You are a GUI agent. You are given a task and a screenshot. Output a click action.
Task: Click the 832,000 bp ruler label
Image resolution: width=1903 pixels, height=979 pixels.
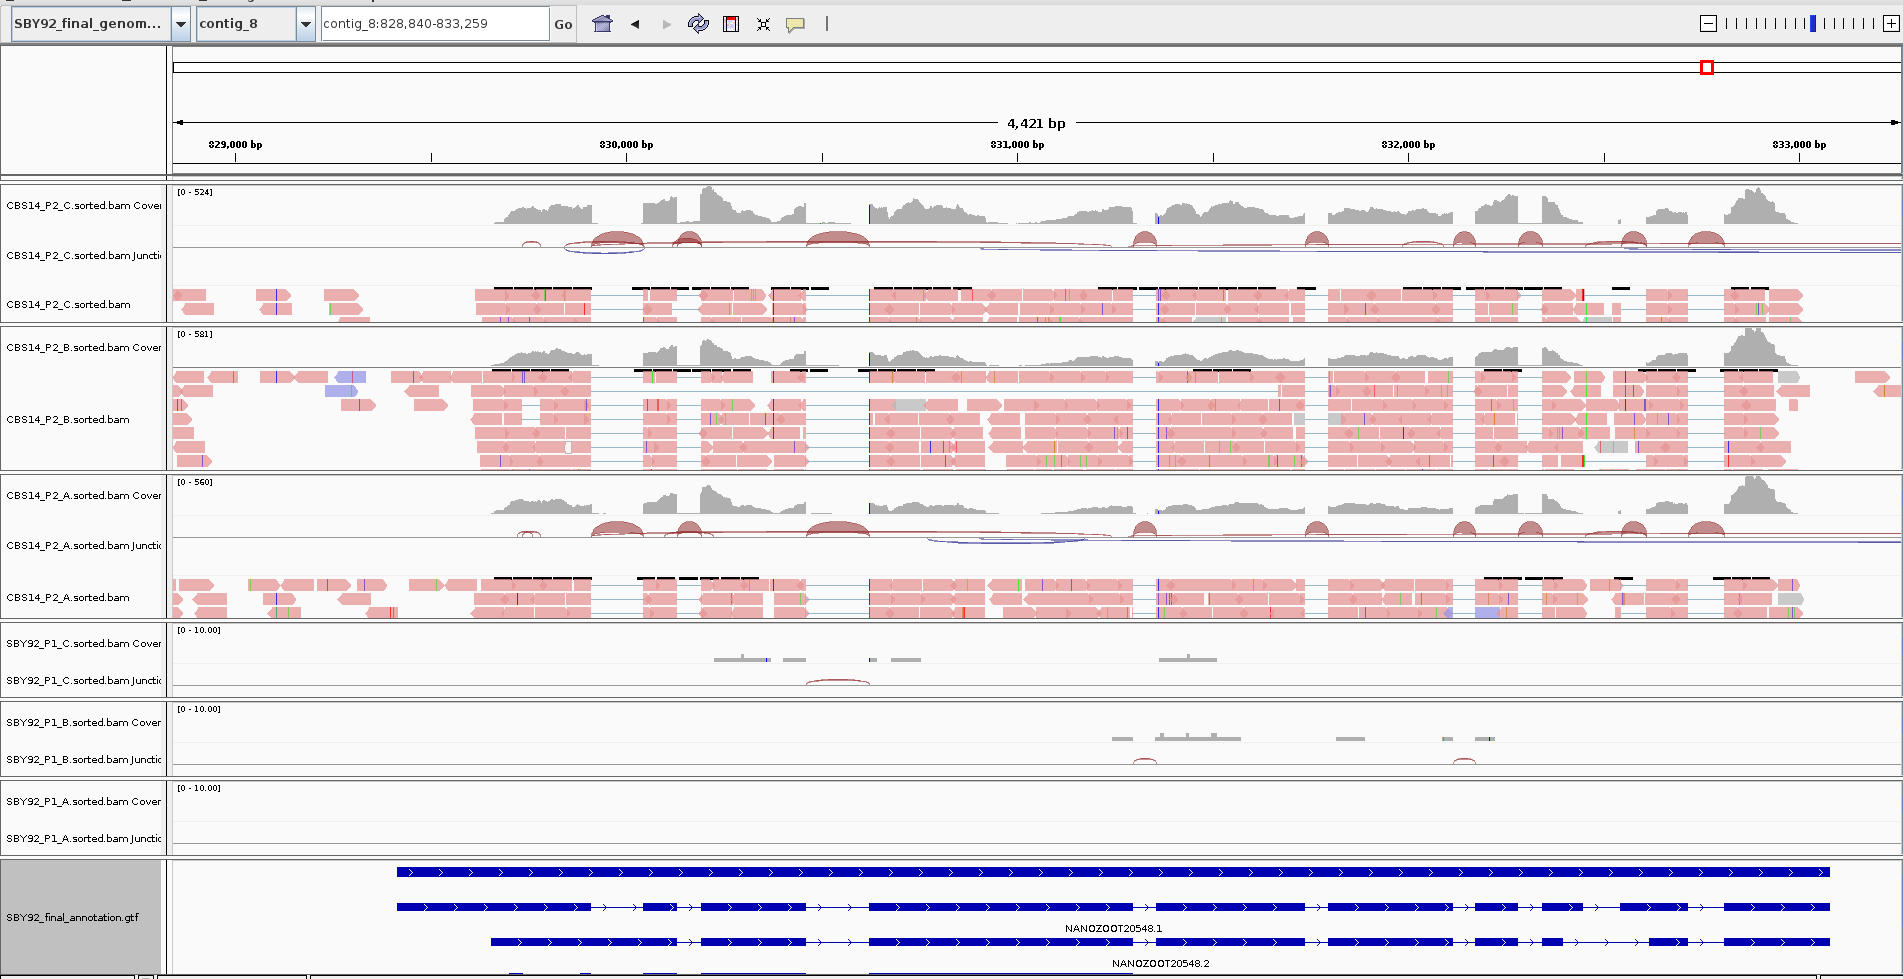pyautogui.click(x=1408, y=145)
